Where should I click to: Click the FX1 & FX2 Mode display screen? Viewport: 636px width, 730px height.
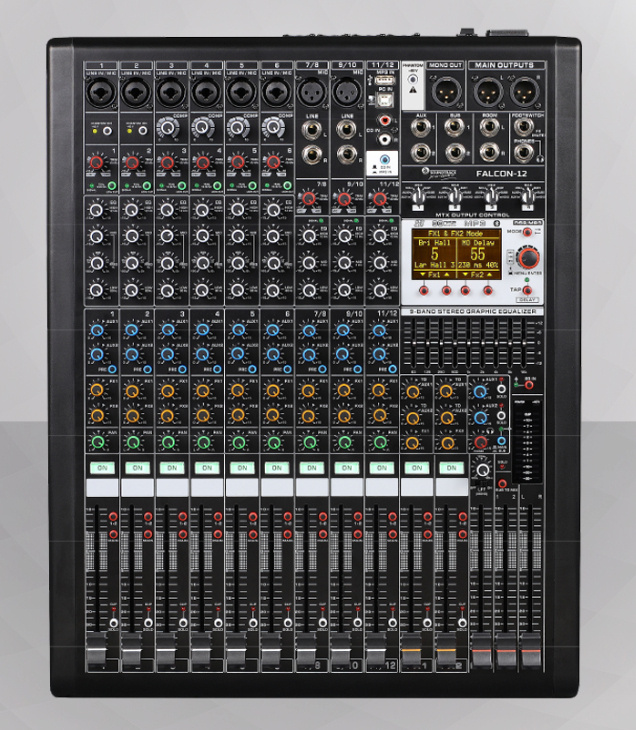point(455,254)
